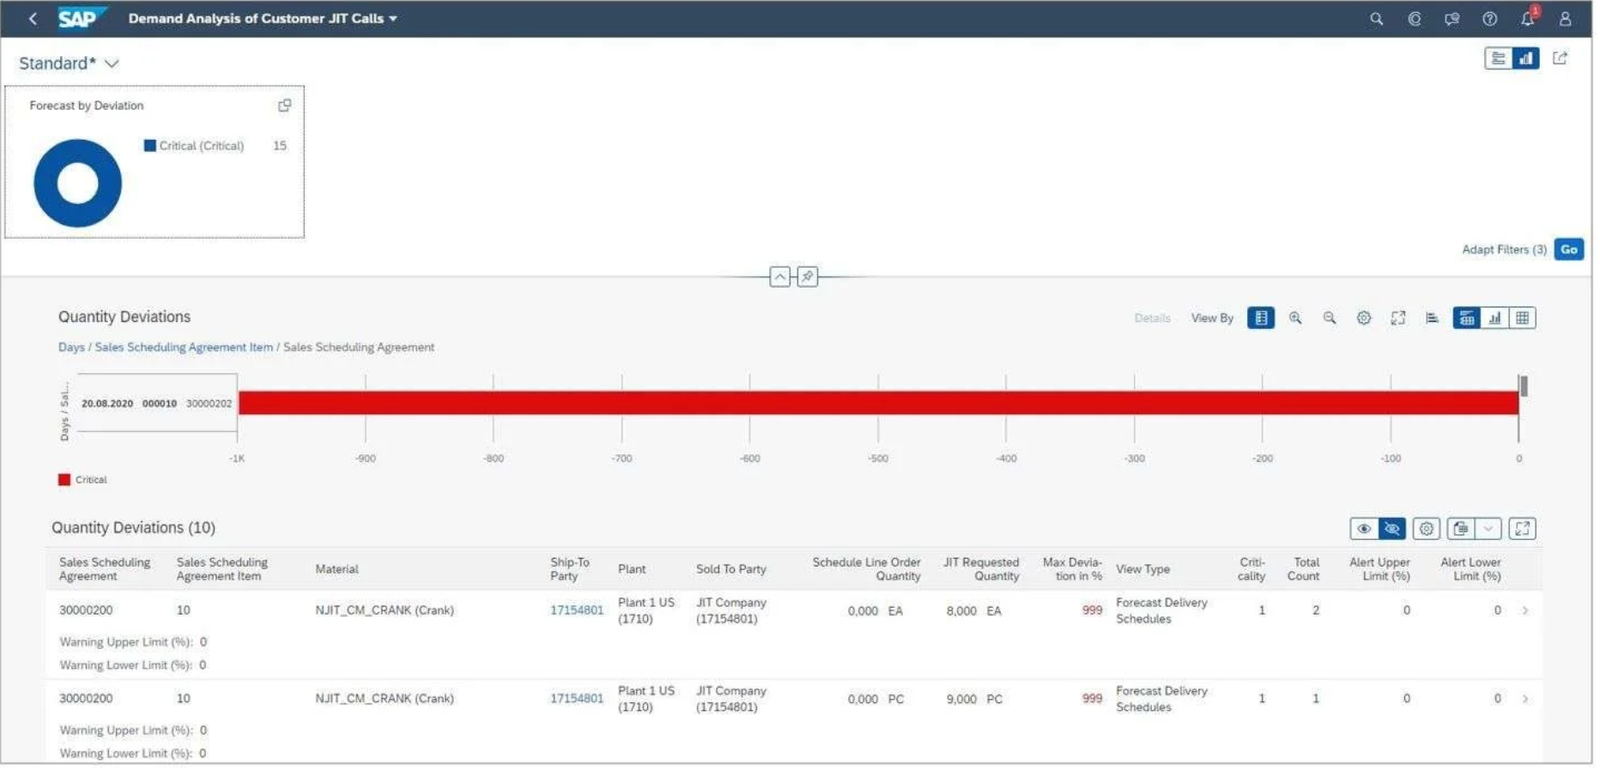This screenshot has width=1600, height=771.
Task: Open the View By label
Action: [x=1212, y=318]
